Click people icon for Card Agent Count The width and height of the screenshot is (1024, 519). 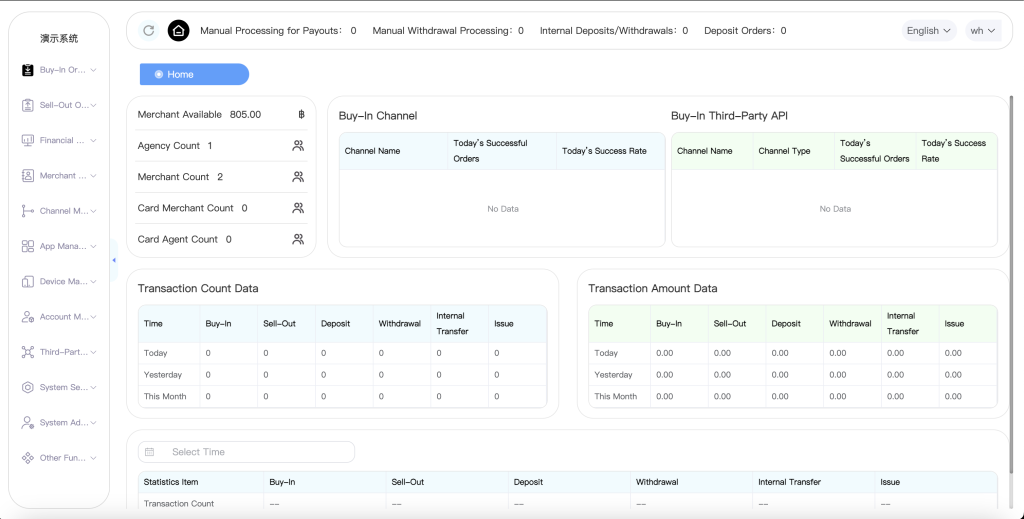tap(298, 240)
